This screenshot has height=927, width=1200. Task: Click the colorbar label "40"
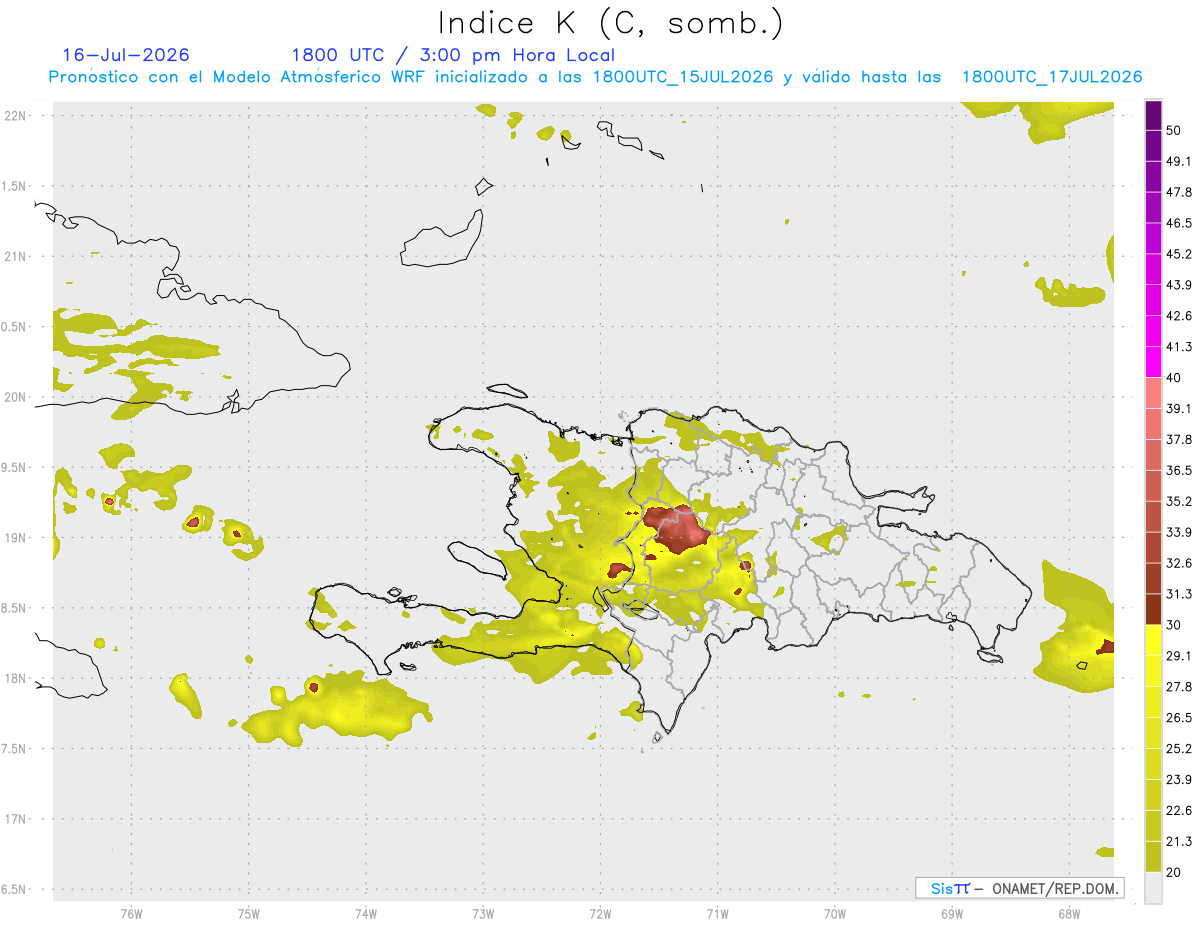[x=1174, y=378]
